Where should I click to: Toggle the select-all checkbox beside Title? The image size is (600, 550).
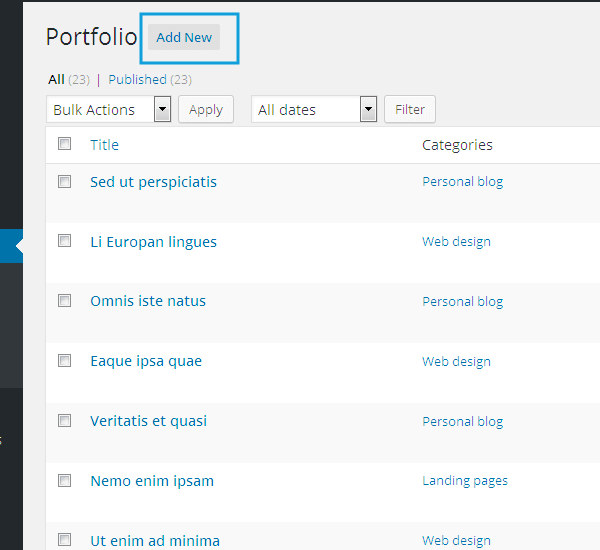65,144
